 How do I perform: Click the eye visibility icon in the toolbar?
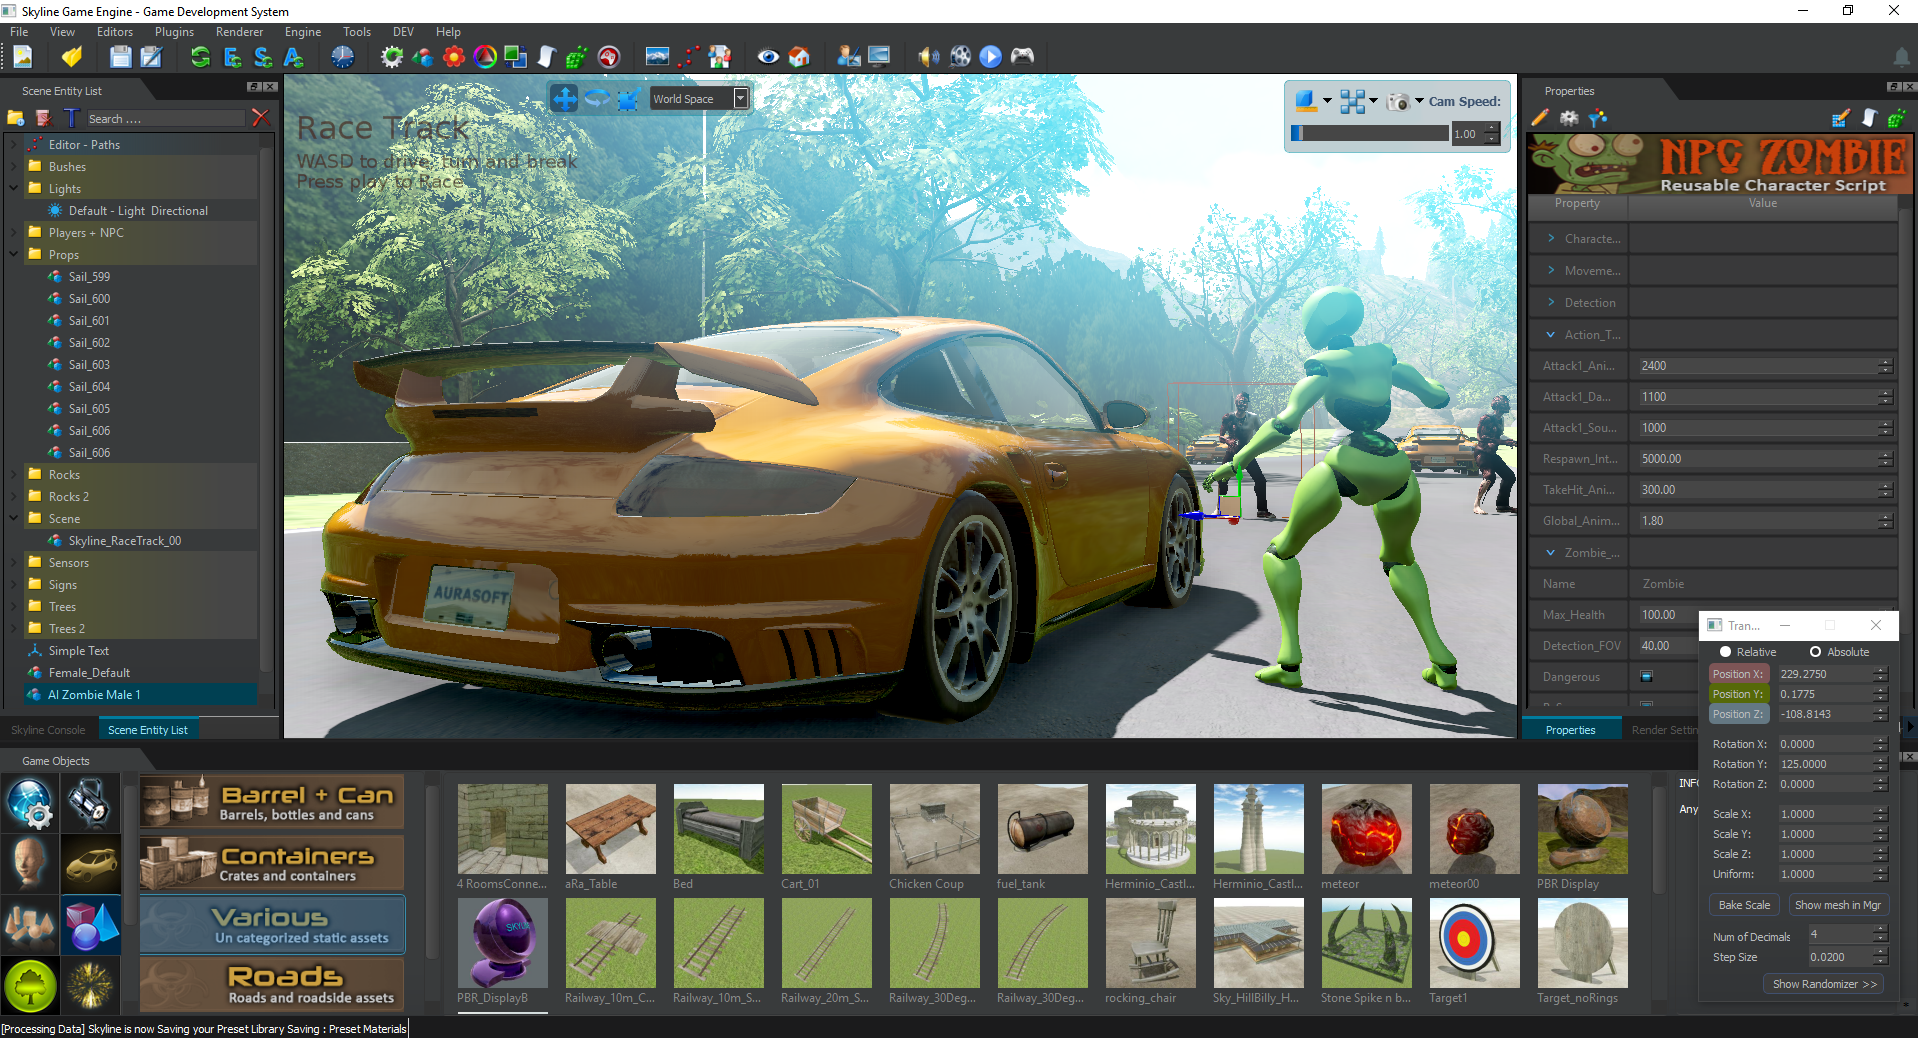tap(767, 57)
